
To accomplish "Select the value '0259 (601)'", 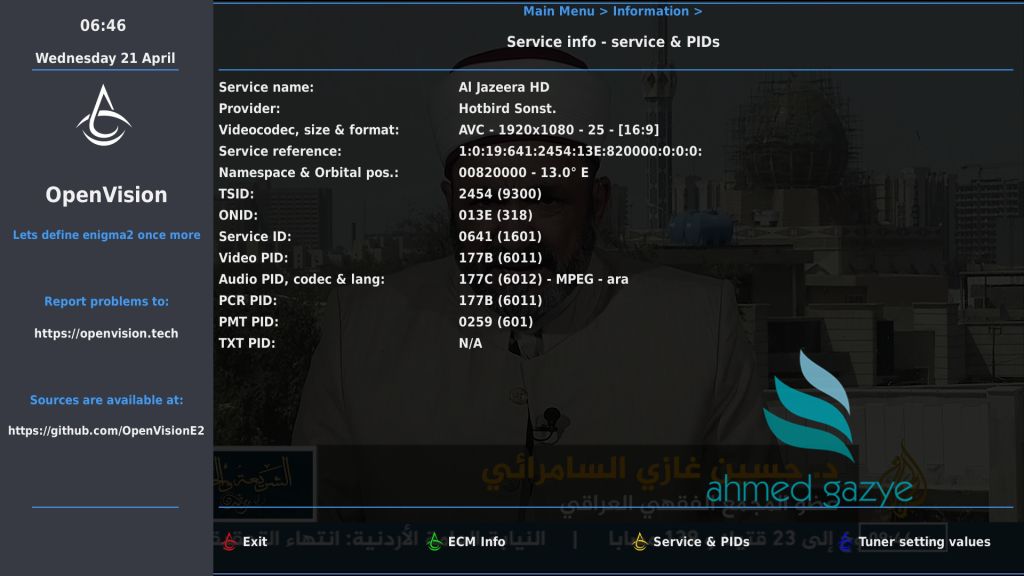I will 496,322.
